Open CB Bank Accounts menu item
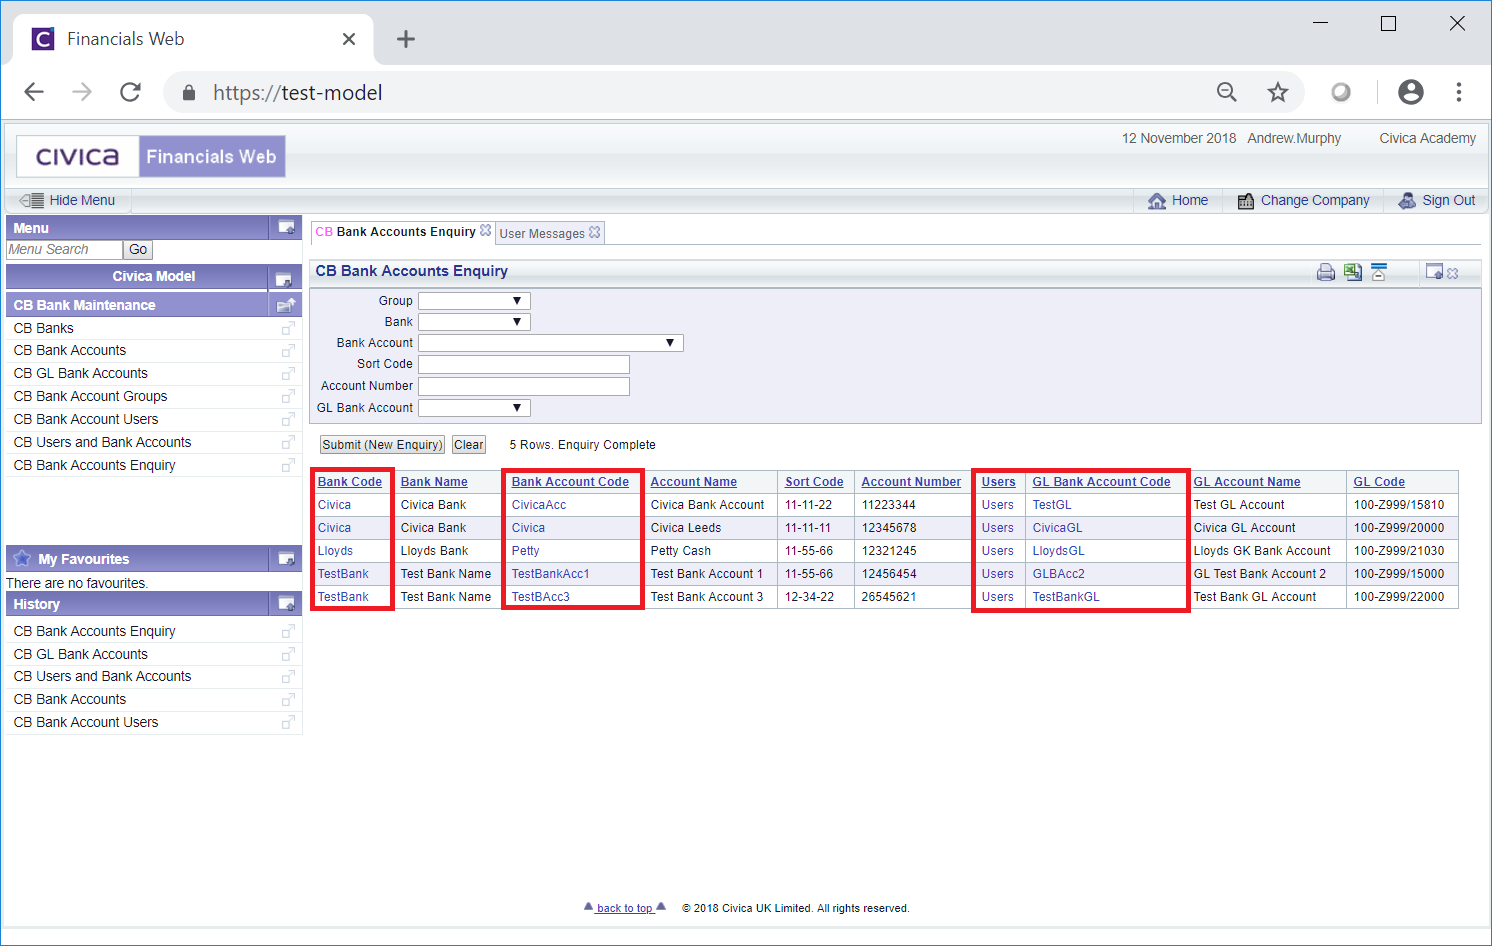 coord(70,350)
